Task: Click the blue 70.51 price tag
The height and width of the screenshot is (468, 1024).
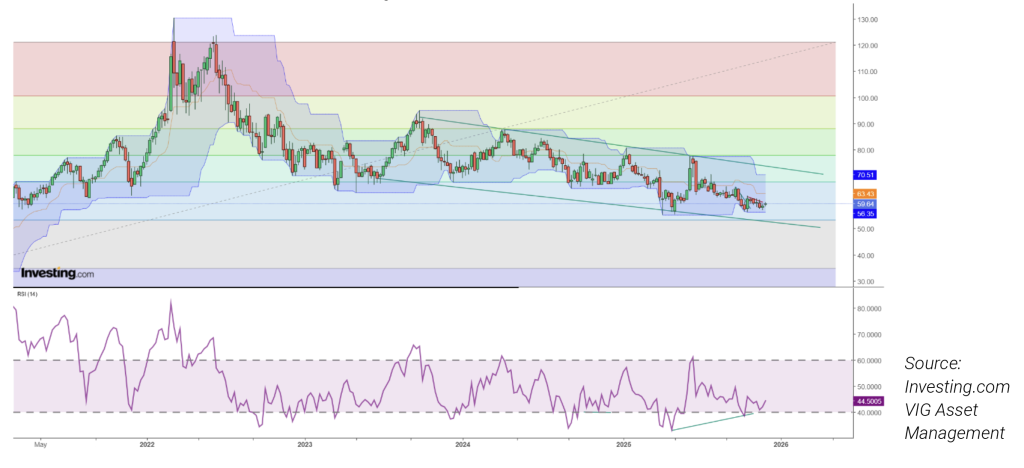Action: tap(866, 175)
